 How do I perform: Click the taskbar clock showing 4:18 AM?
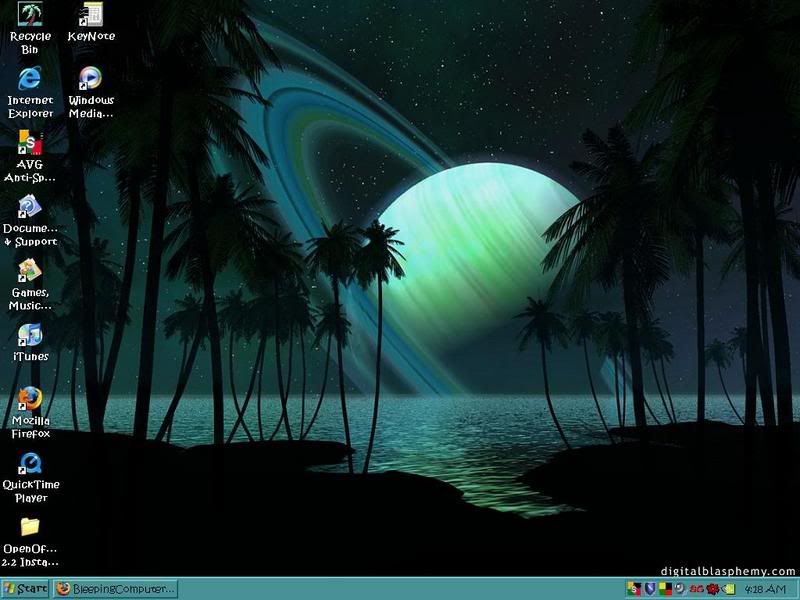pos(764,589)
